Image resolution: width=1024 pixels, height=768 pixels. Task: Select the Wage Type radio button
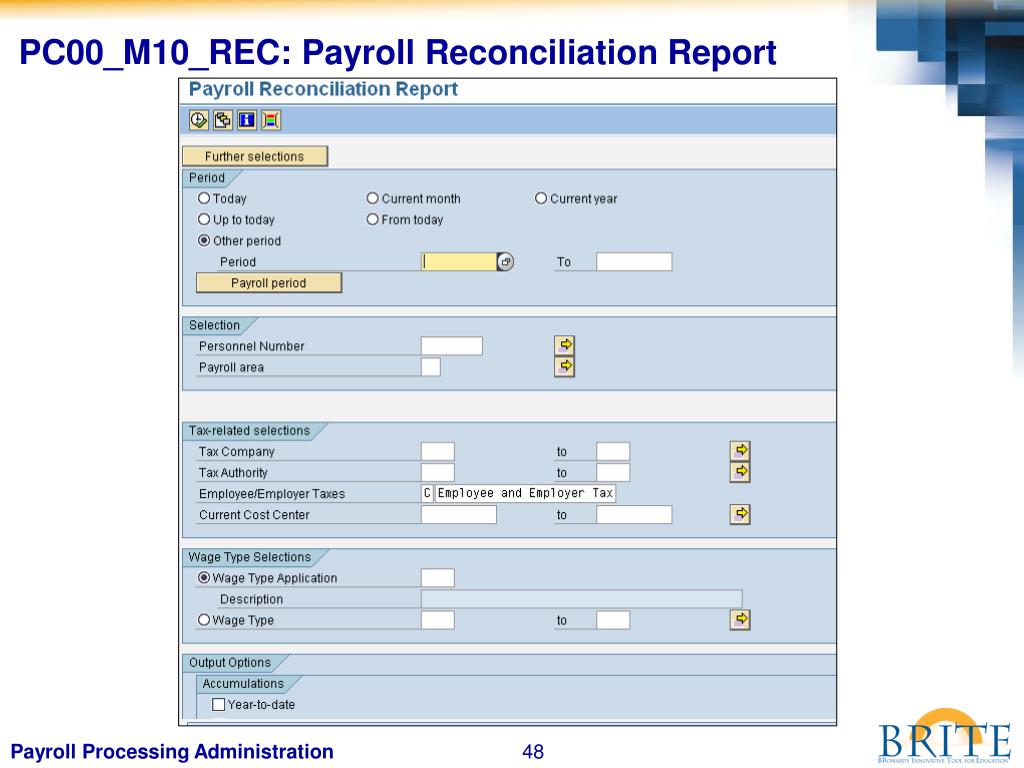tap(204, 620)
